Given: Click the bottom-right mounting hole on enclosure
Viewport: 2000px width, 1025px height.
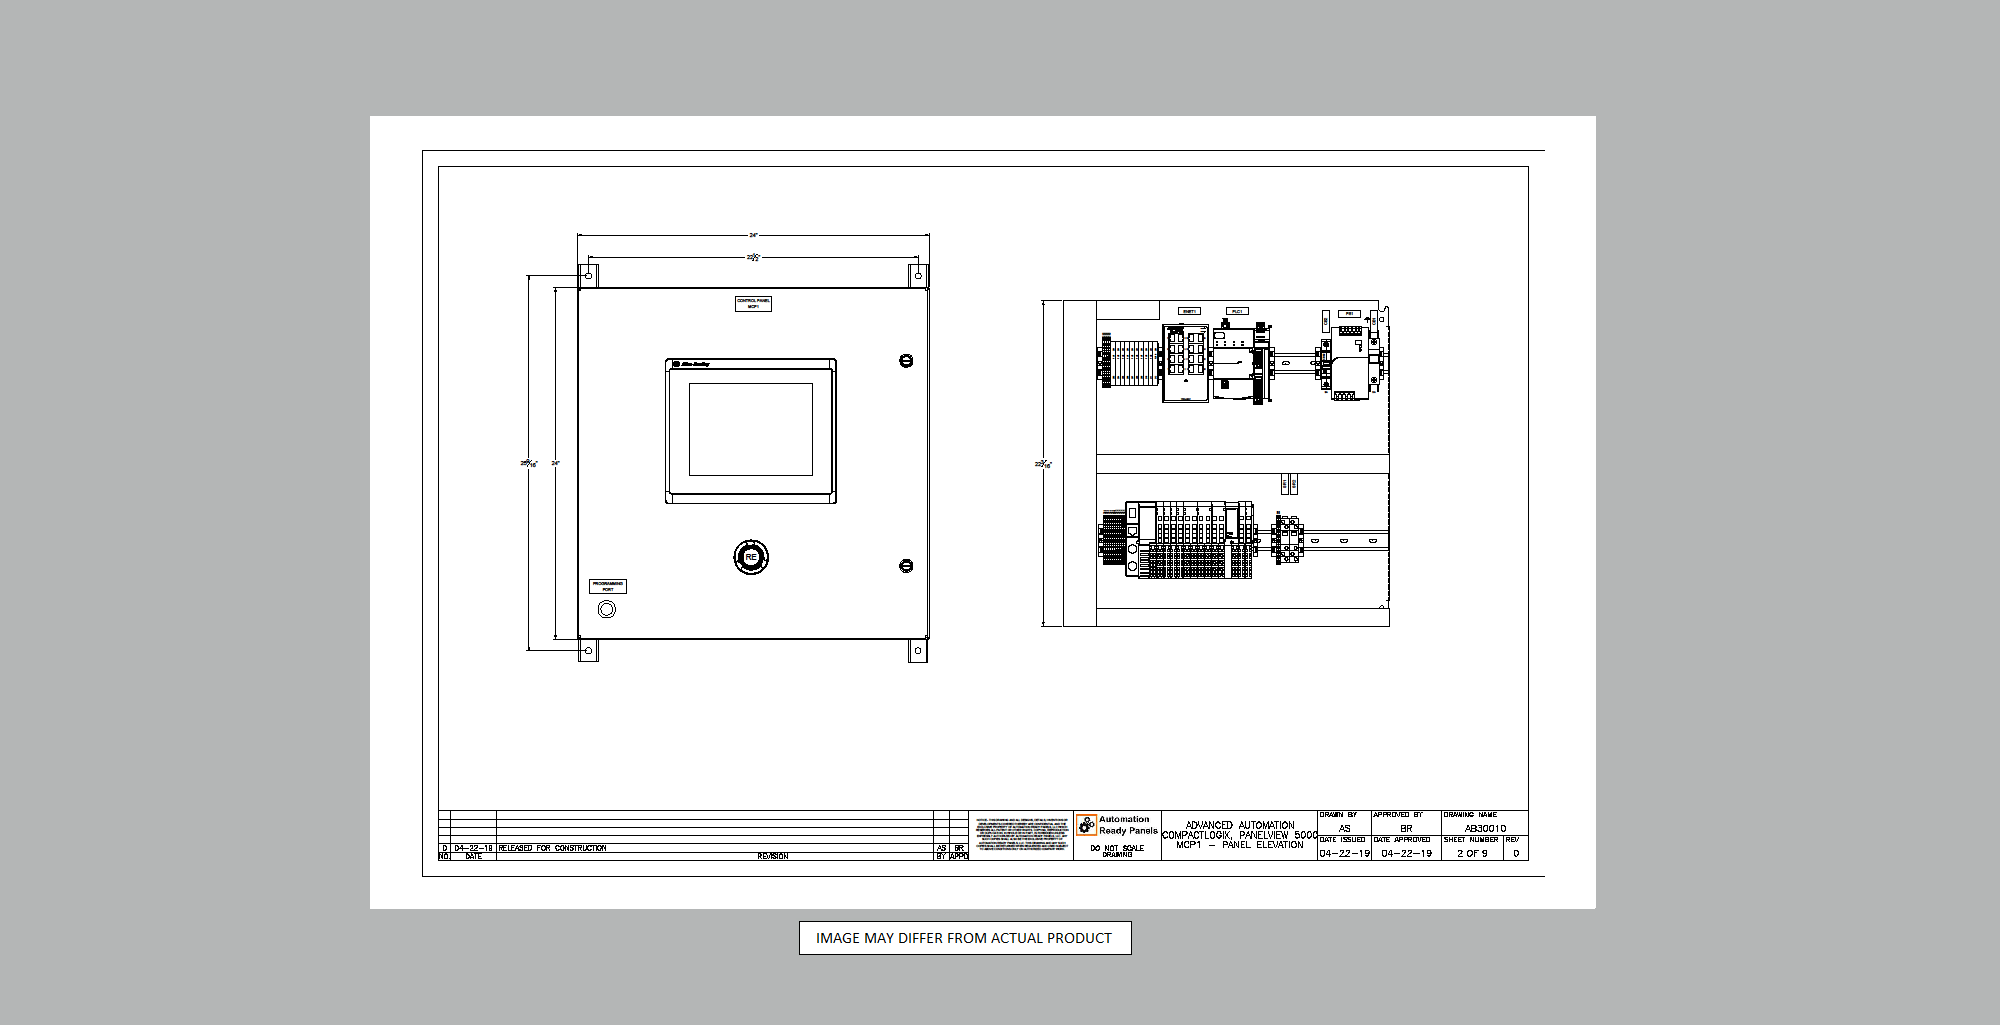Looking at the screenshot, I should (917, 651).
